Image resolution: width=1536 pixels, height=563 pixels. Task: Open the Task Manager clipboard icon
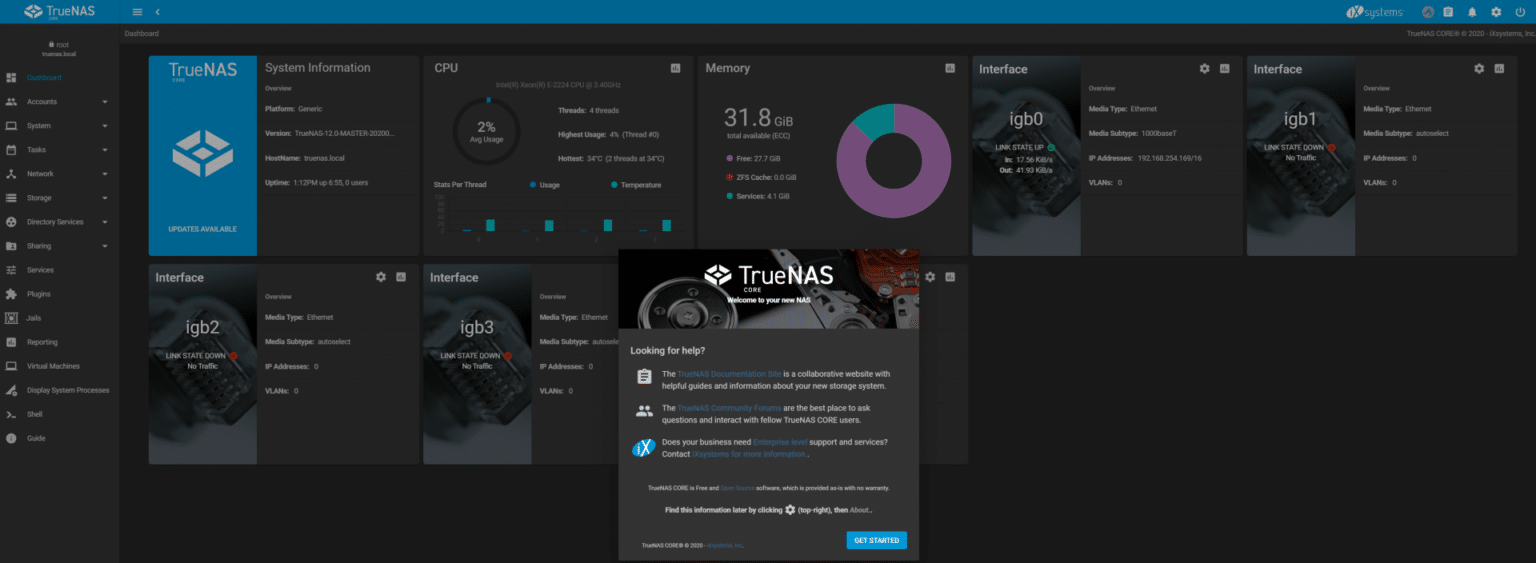pos(1448,12)
